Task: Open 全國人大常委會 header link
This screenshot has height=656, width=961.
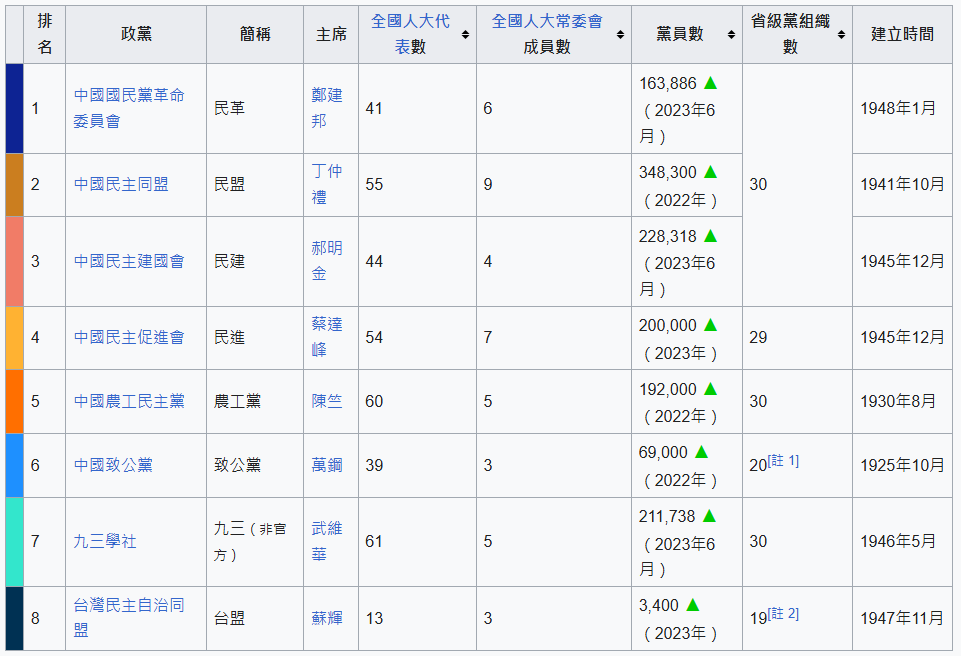Action: pyautogui.click(x=547, y=21)
